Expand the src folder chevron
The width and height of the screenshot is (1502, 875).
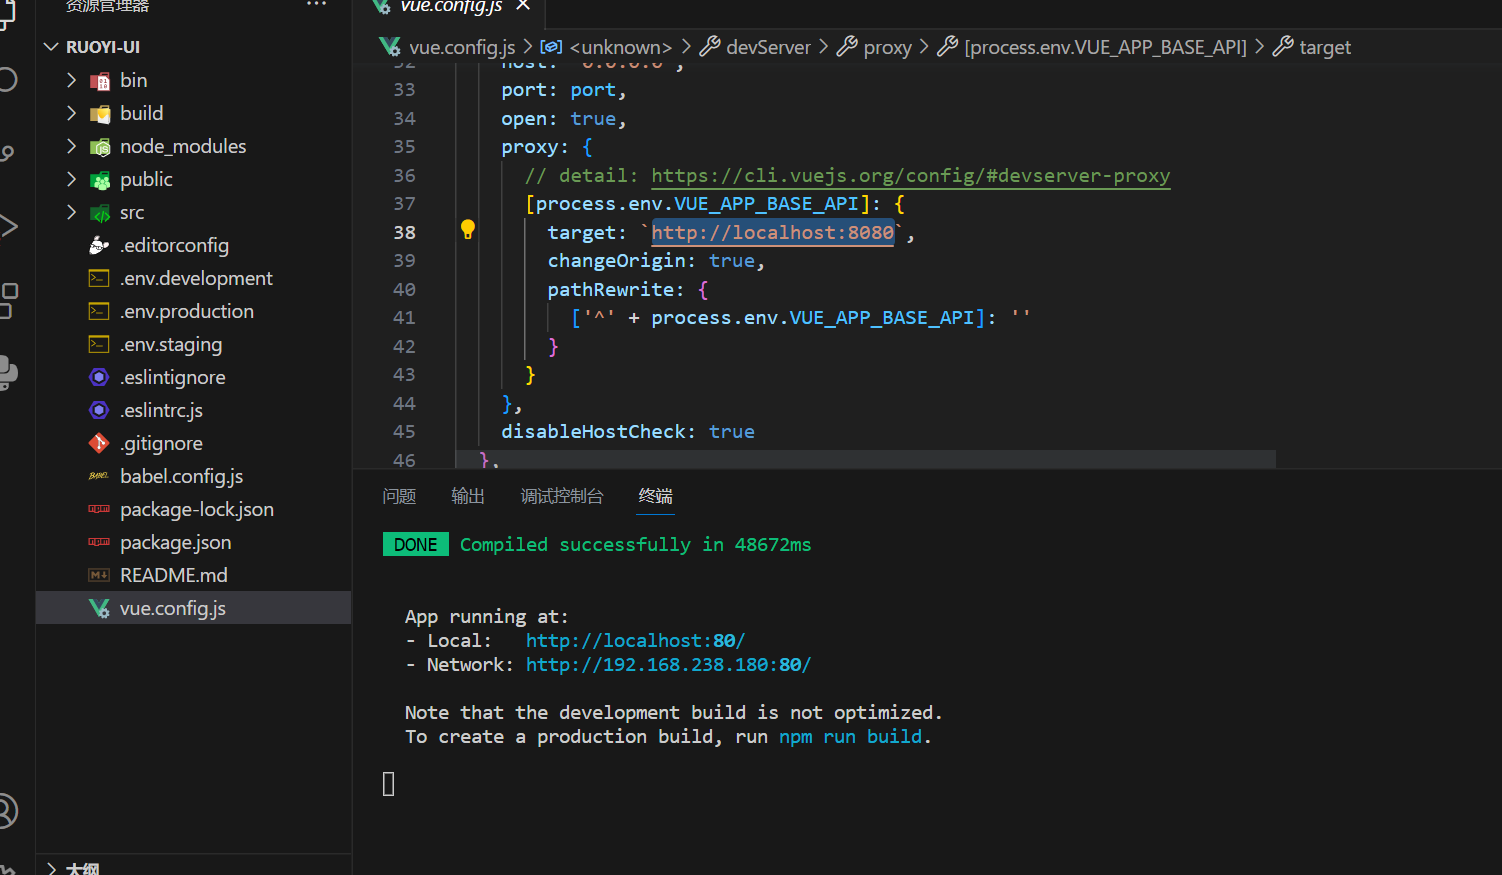[x=71, y=212]
